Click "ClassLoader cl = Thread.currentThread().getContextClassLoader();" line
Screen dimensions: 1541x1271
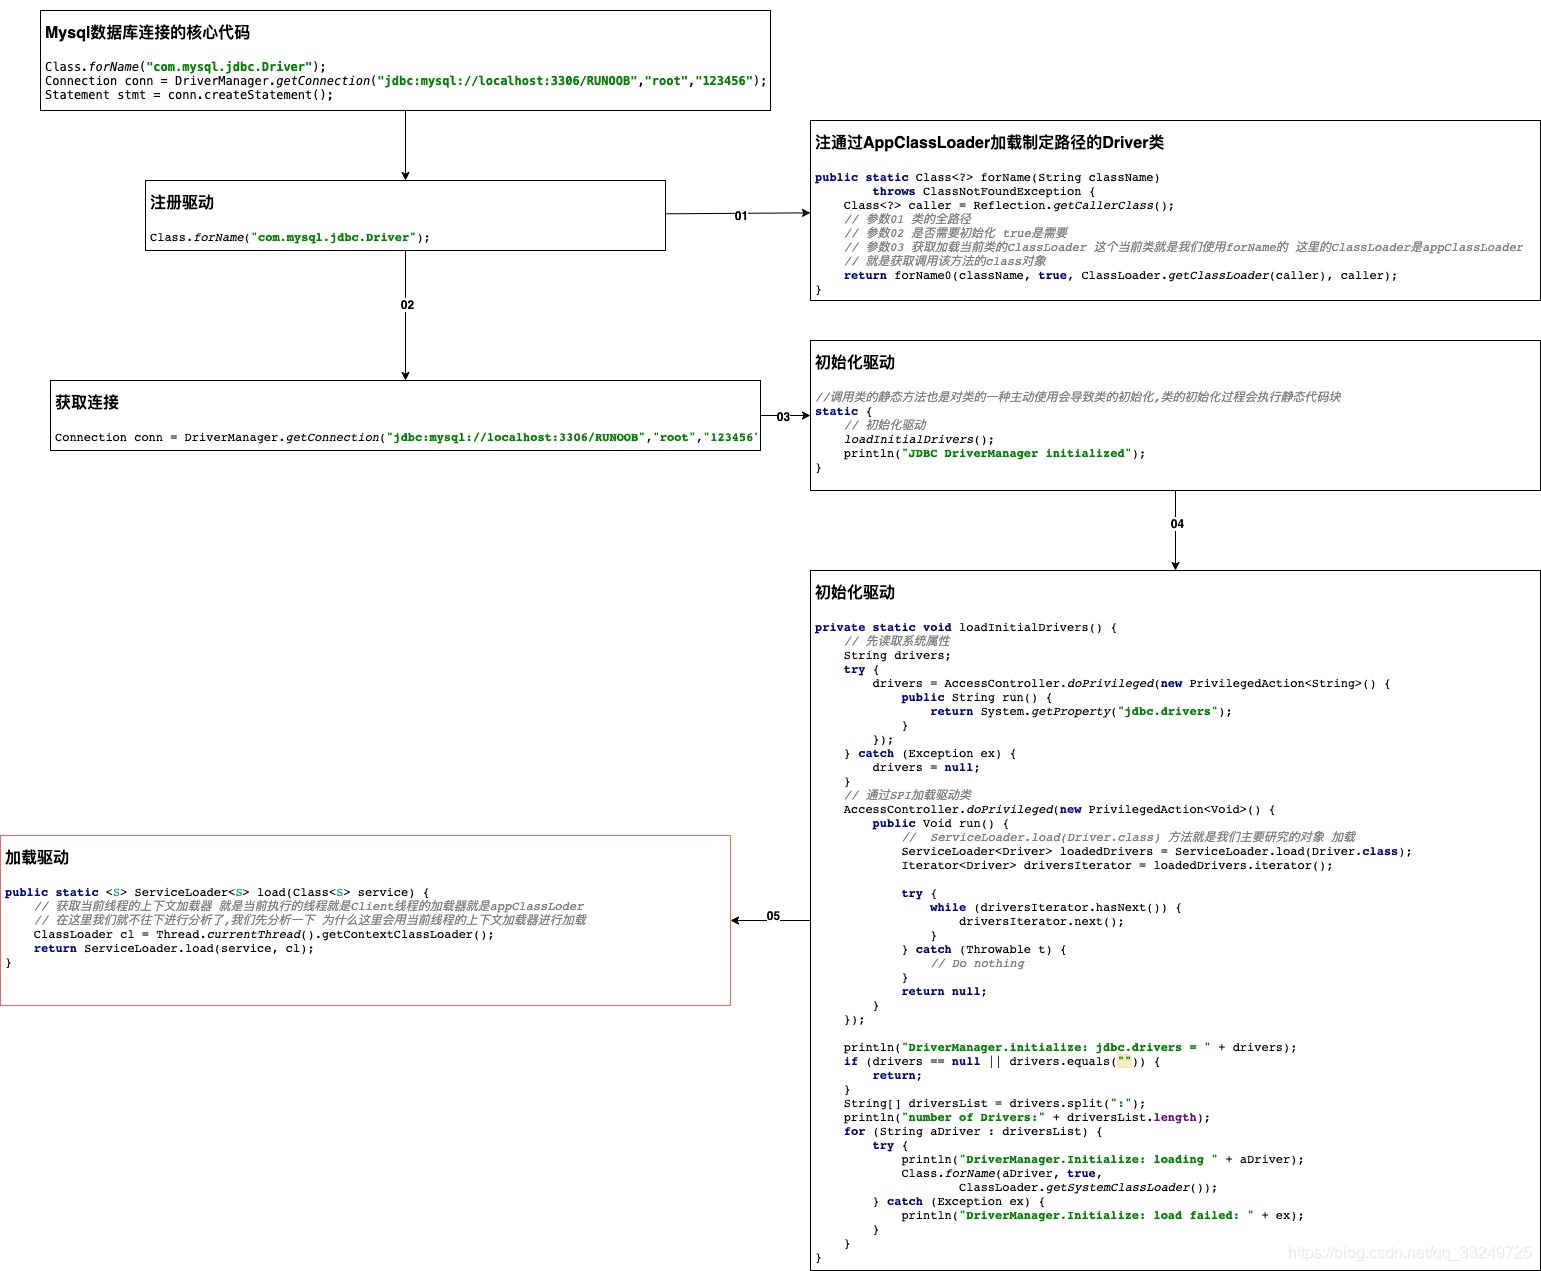[x=264, y=934]
